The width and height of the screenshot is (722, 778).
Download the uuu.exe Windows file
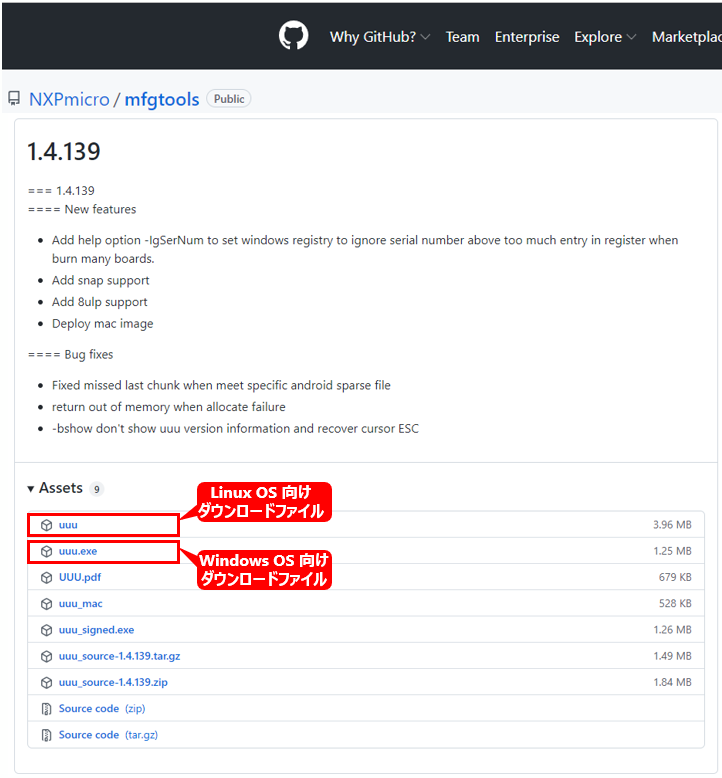78,551
